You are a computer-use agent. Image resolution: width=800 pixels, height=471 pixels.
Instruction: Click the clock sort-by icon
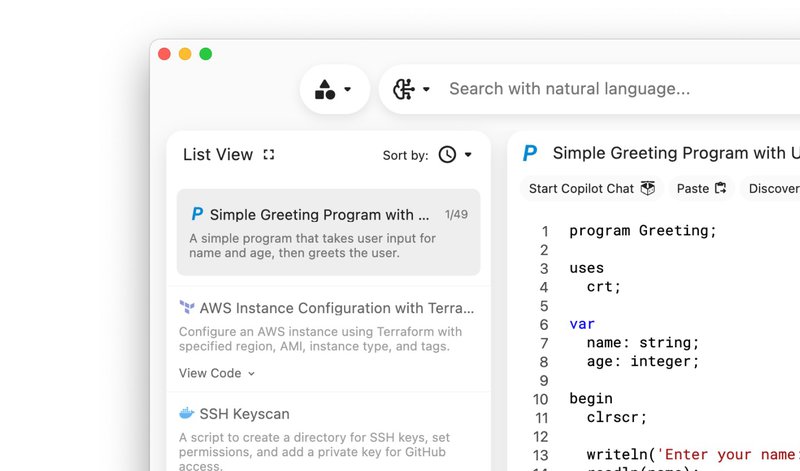point(447,155)
